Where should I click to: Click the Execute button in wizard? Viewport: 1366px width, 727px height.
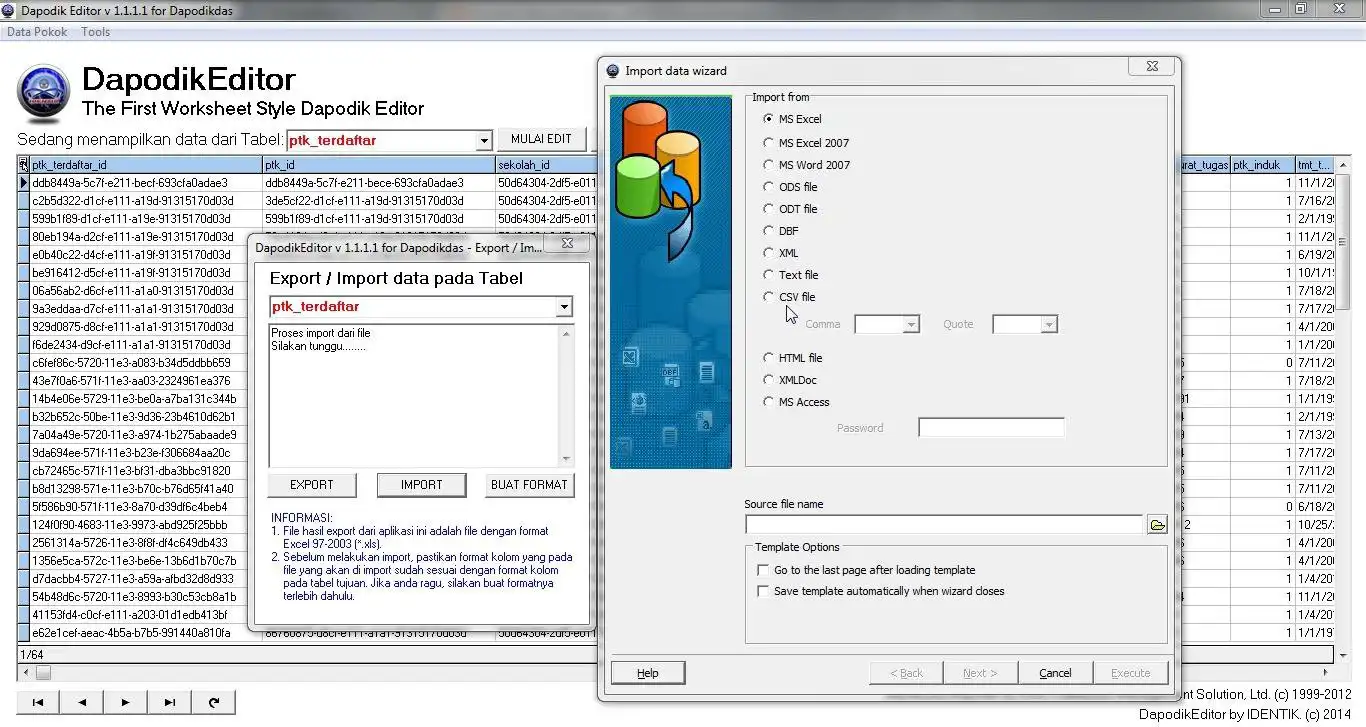tap(1131, 673)
